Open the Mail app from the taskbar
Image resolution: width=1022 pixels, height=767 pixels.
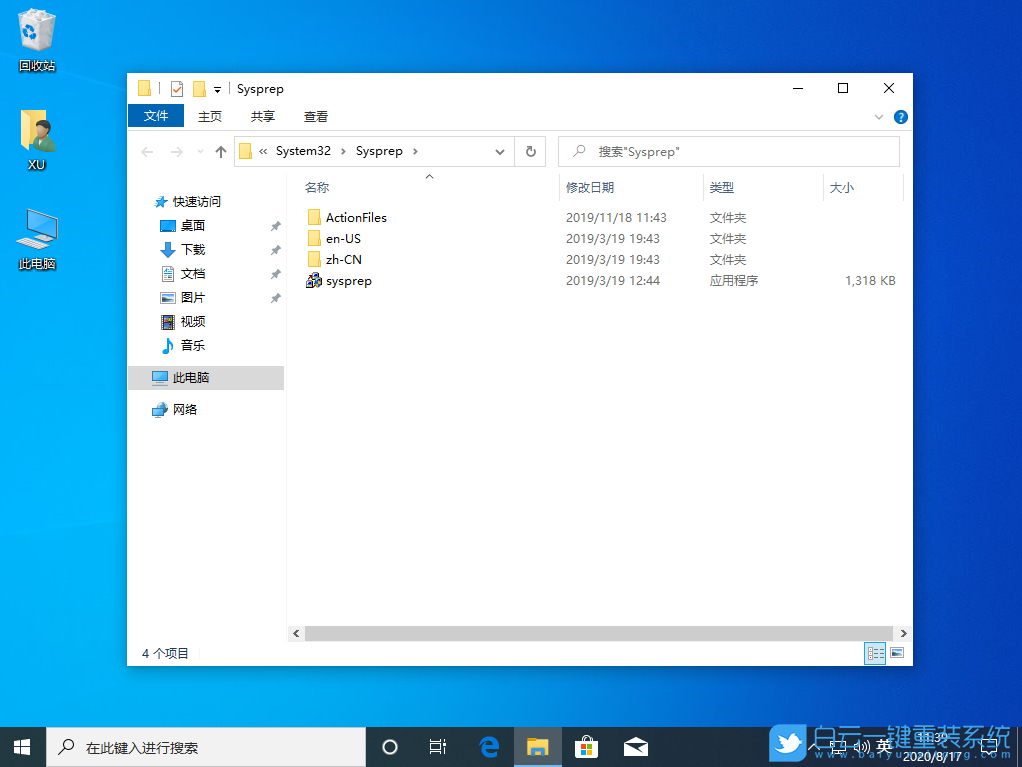click(635, 746)
